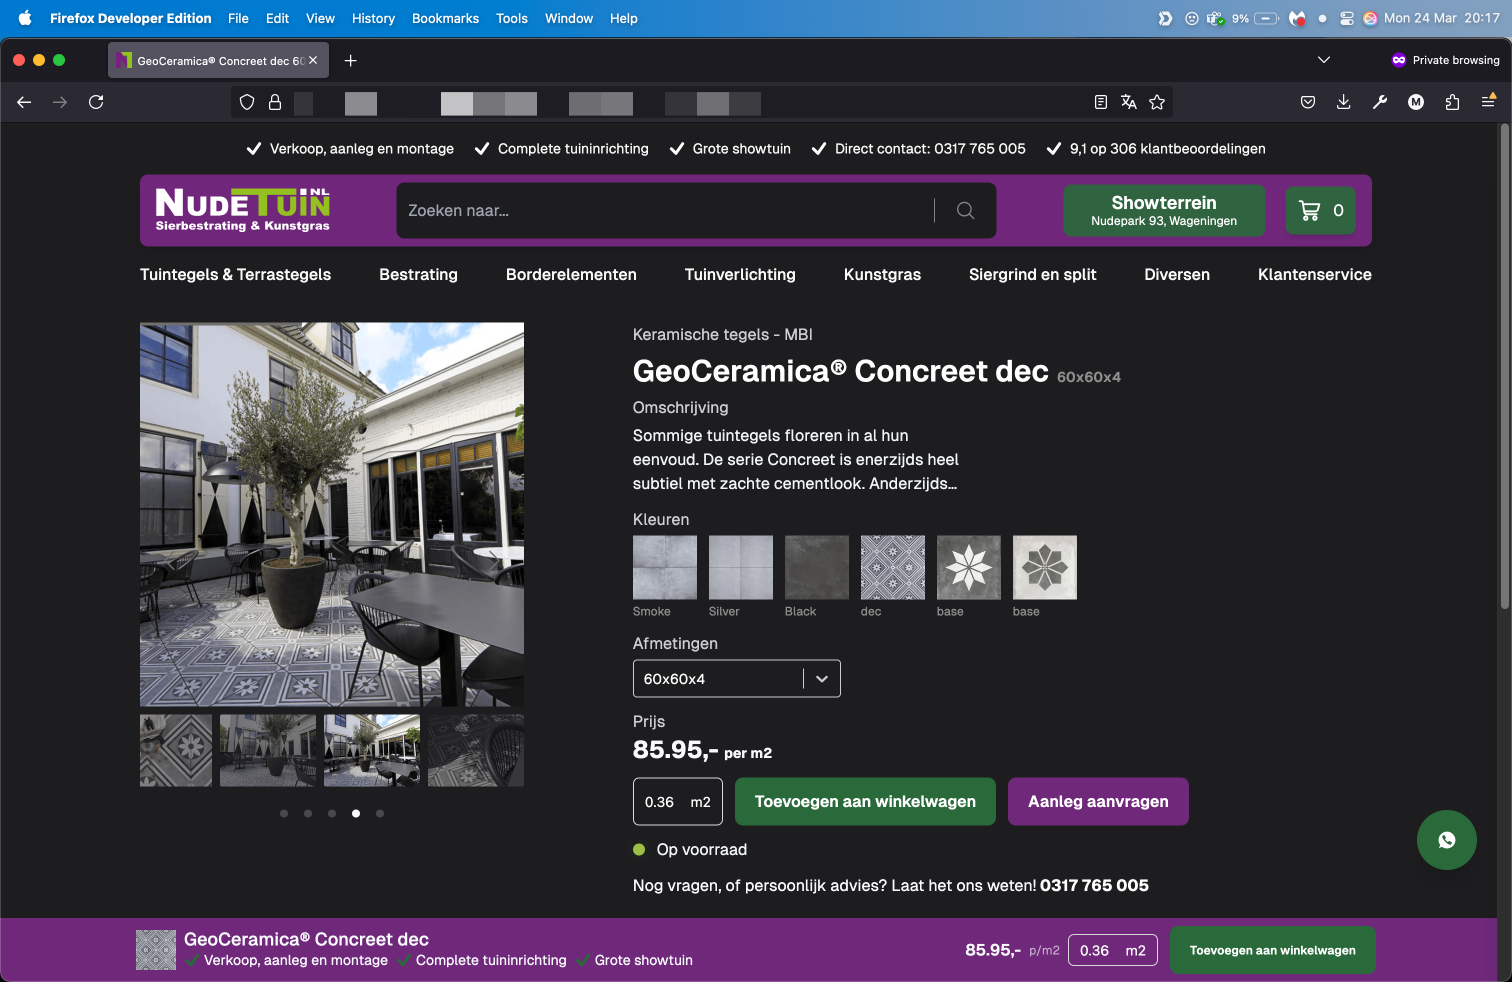Click the site security padlock icon
Viewport: 1512px width, 982px height.
[x=275, y=102]
